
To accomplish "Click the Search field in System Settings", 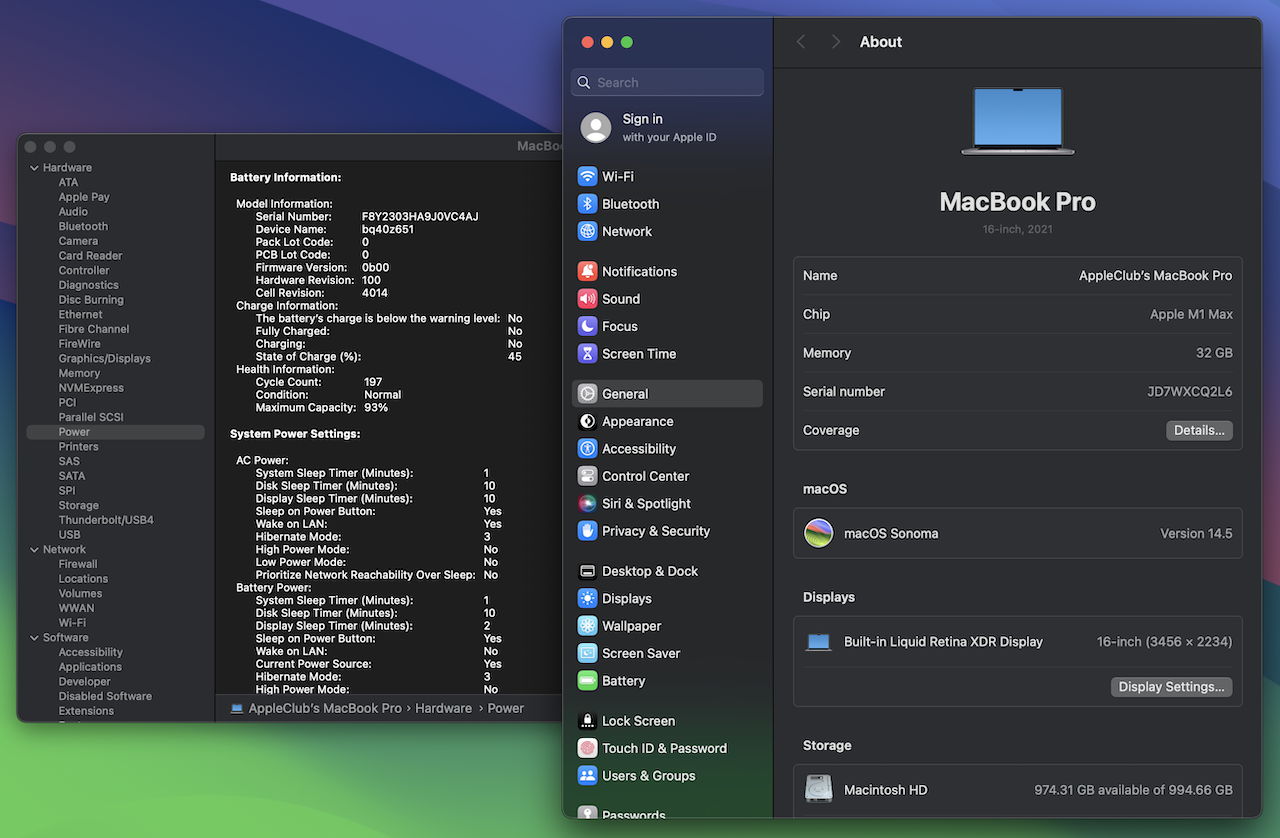I will click(x=667, y=82).
